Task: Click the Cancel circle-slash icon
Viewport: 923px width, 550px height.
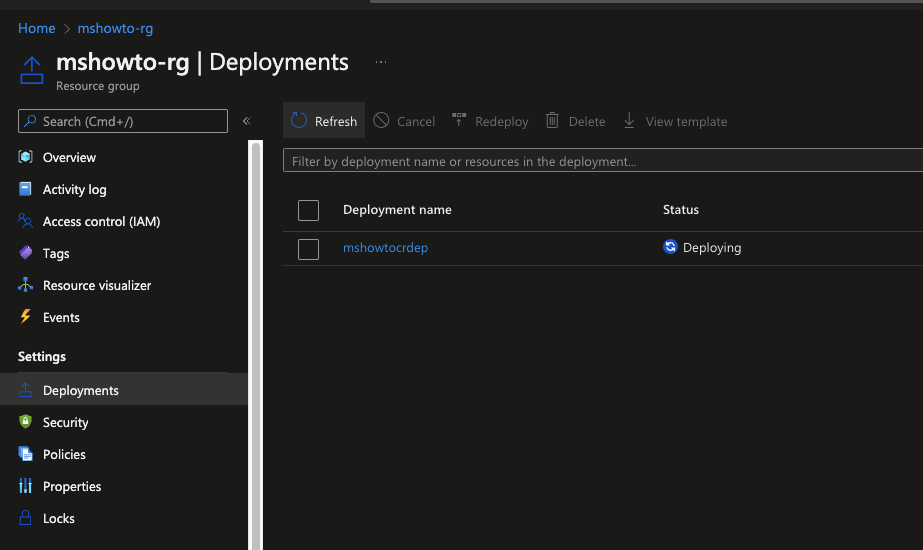Action: (x=381, y=121)
